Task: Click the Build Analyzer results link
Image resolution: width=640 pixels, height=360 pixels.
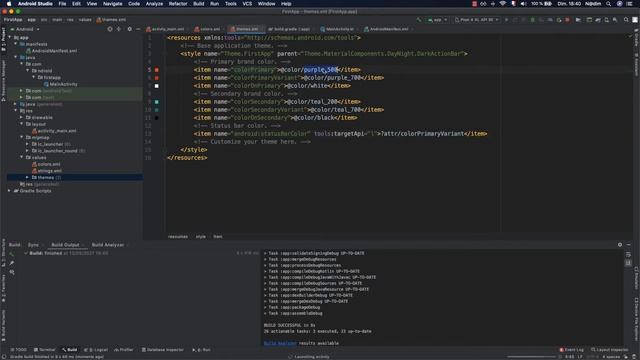Action: (x=280, y=343)
